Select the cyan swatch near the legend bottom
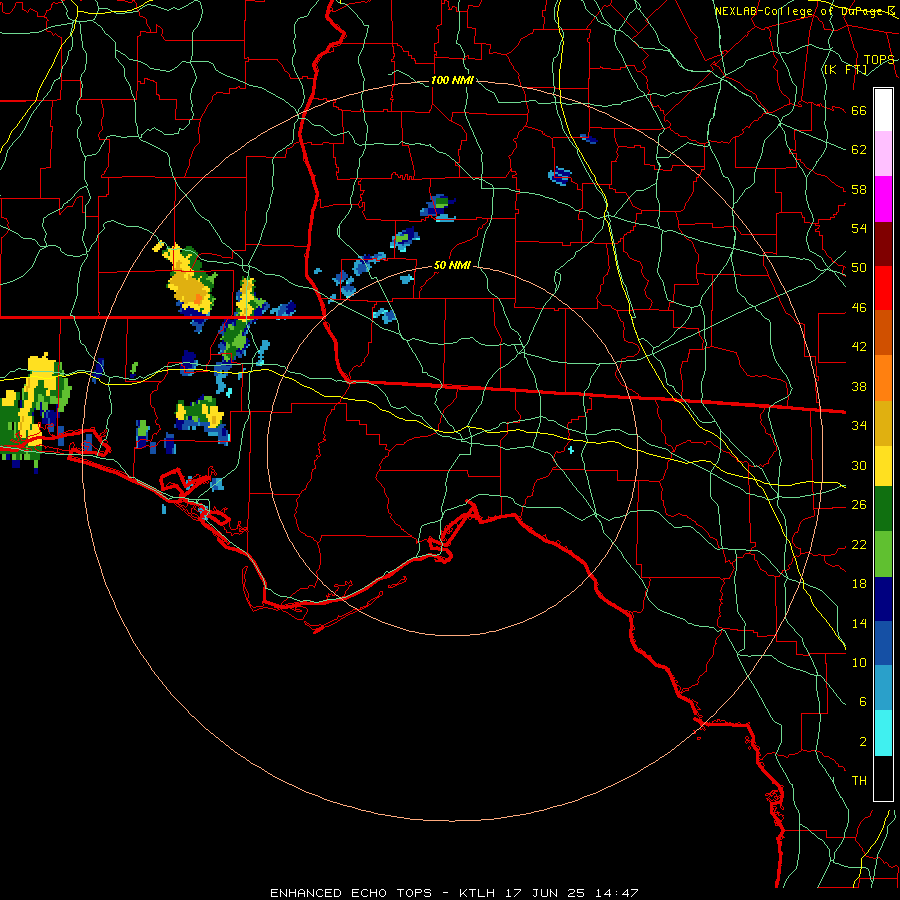 (x=883, y=733)
